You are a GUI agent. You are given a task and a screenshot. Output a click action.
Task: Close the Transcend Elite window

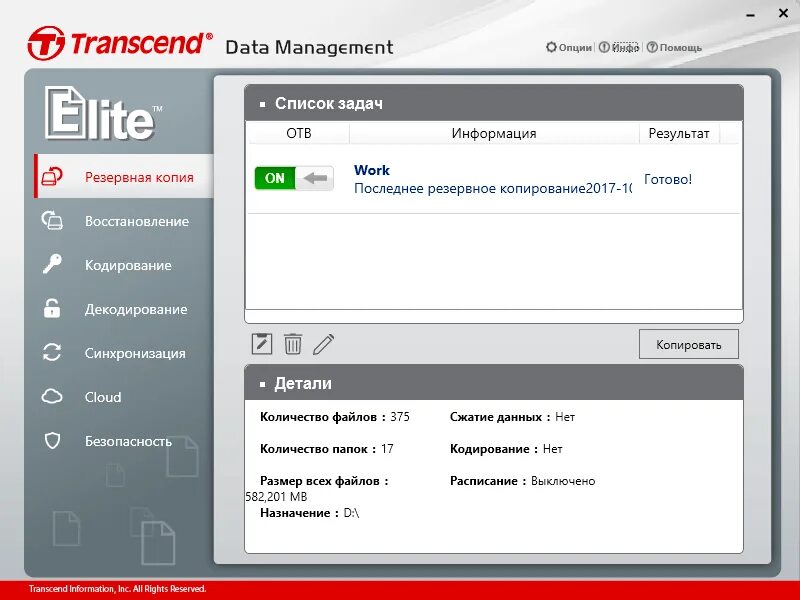click(x=783, y=14)
